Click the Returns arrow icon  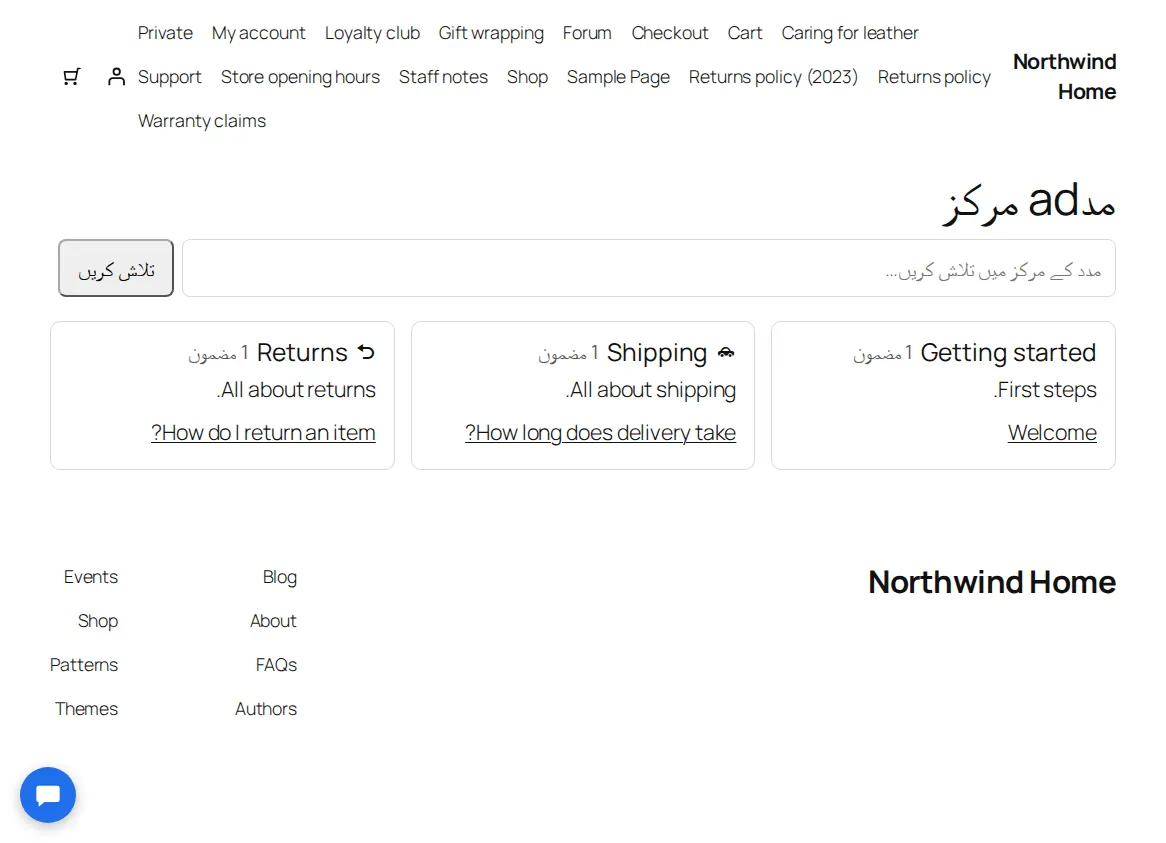366,352
